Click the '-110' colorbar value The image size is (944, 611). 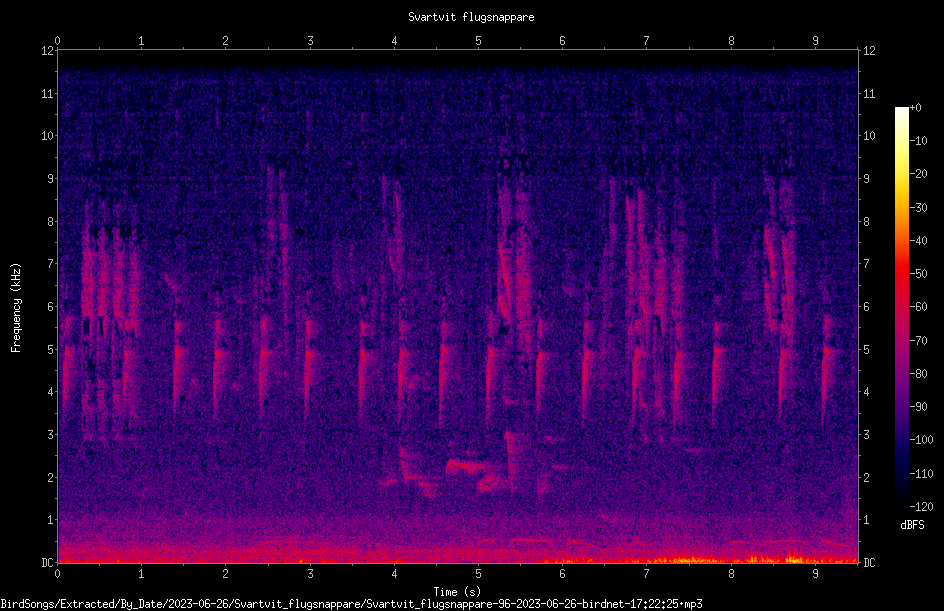pyautogui.click(x=922, y=474)
